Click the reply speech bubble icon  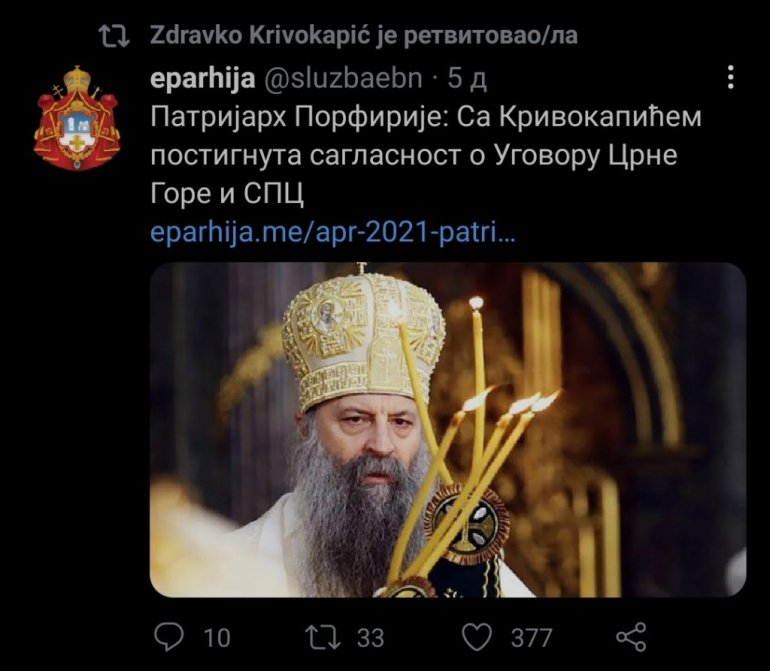coord(168,637)
